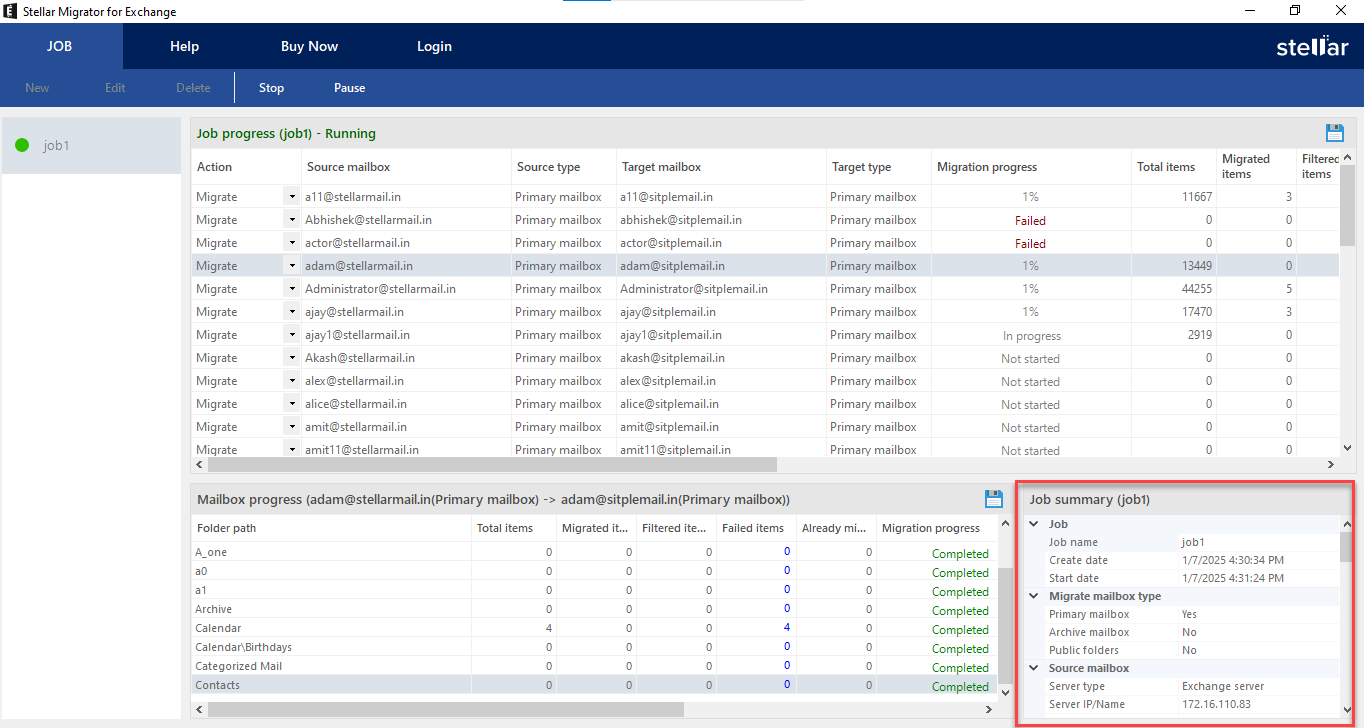
Task: Select the Contacts folder row
Action: pyautogui.click(x=594, y=685)
